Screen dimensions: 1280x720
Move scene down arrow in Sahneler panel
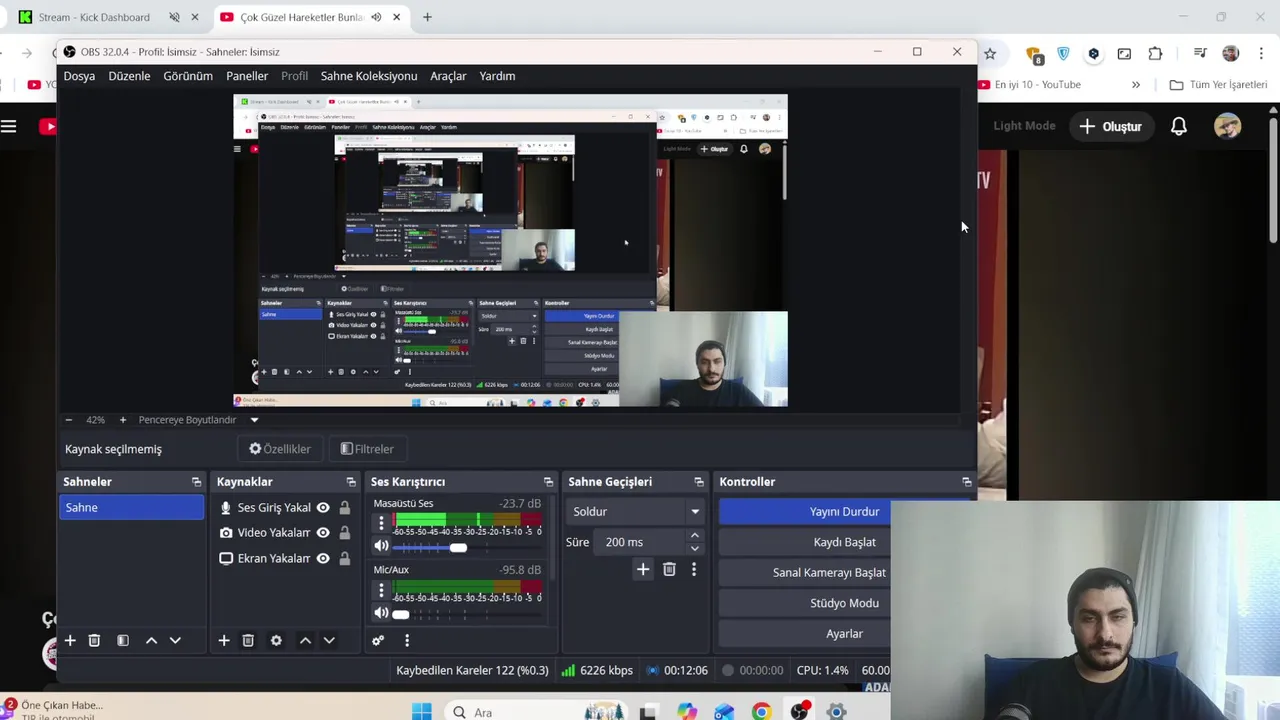[175, 640]
